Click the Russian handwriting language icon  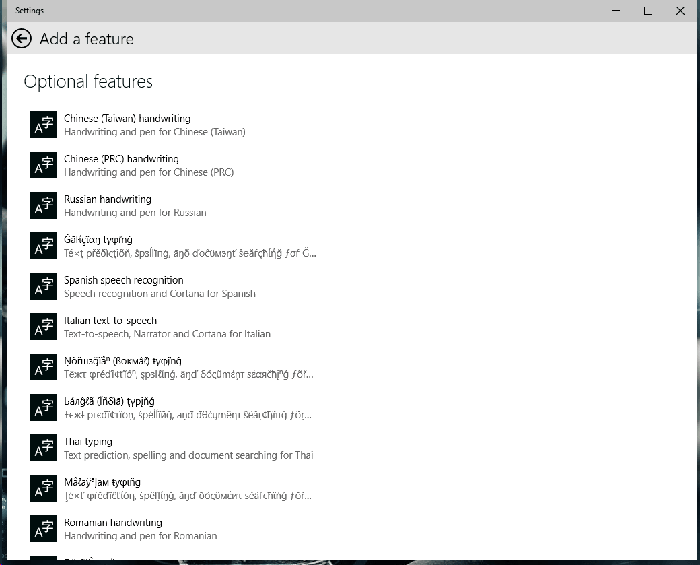pos(44,206)
